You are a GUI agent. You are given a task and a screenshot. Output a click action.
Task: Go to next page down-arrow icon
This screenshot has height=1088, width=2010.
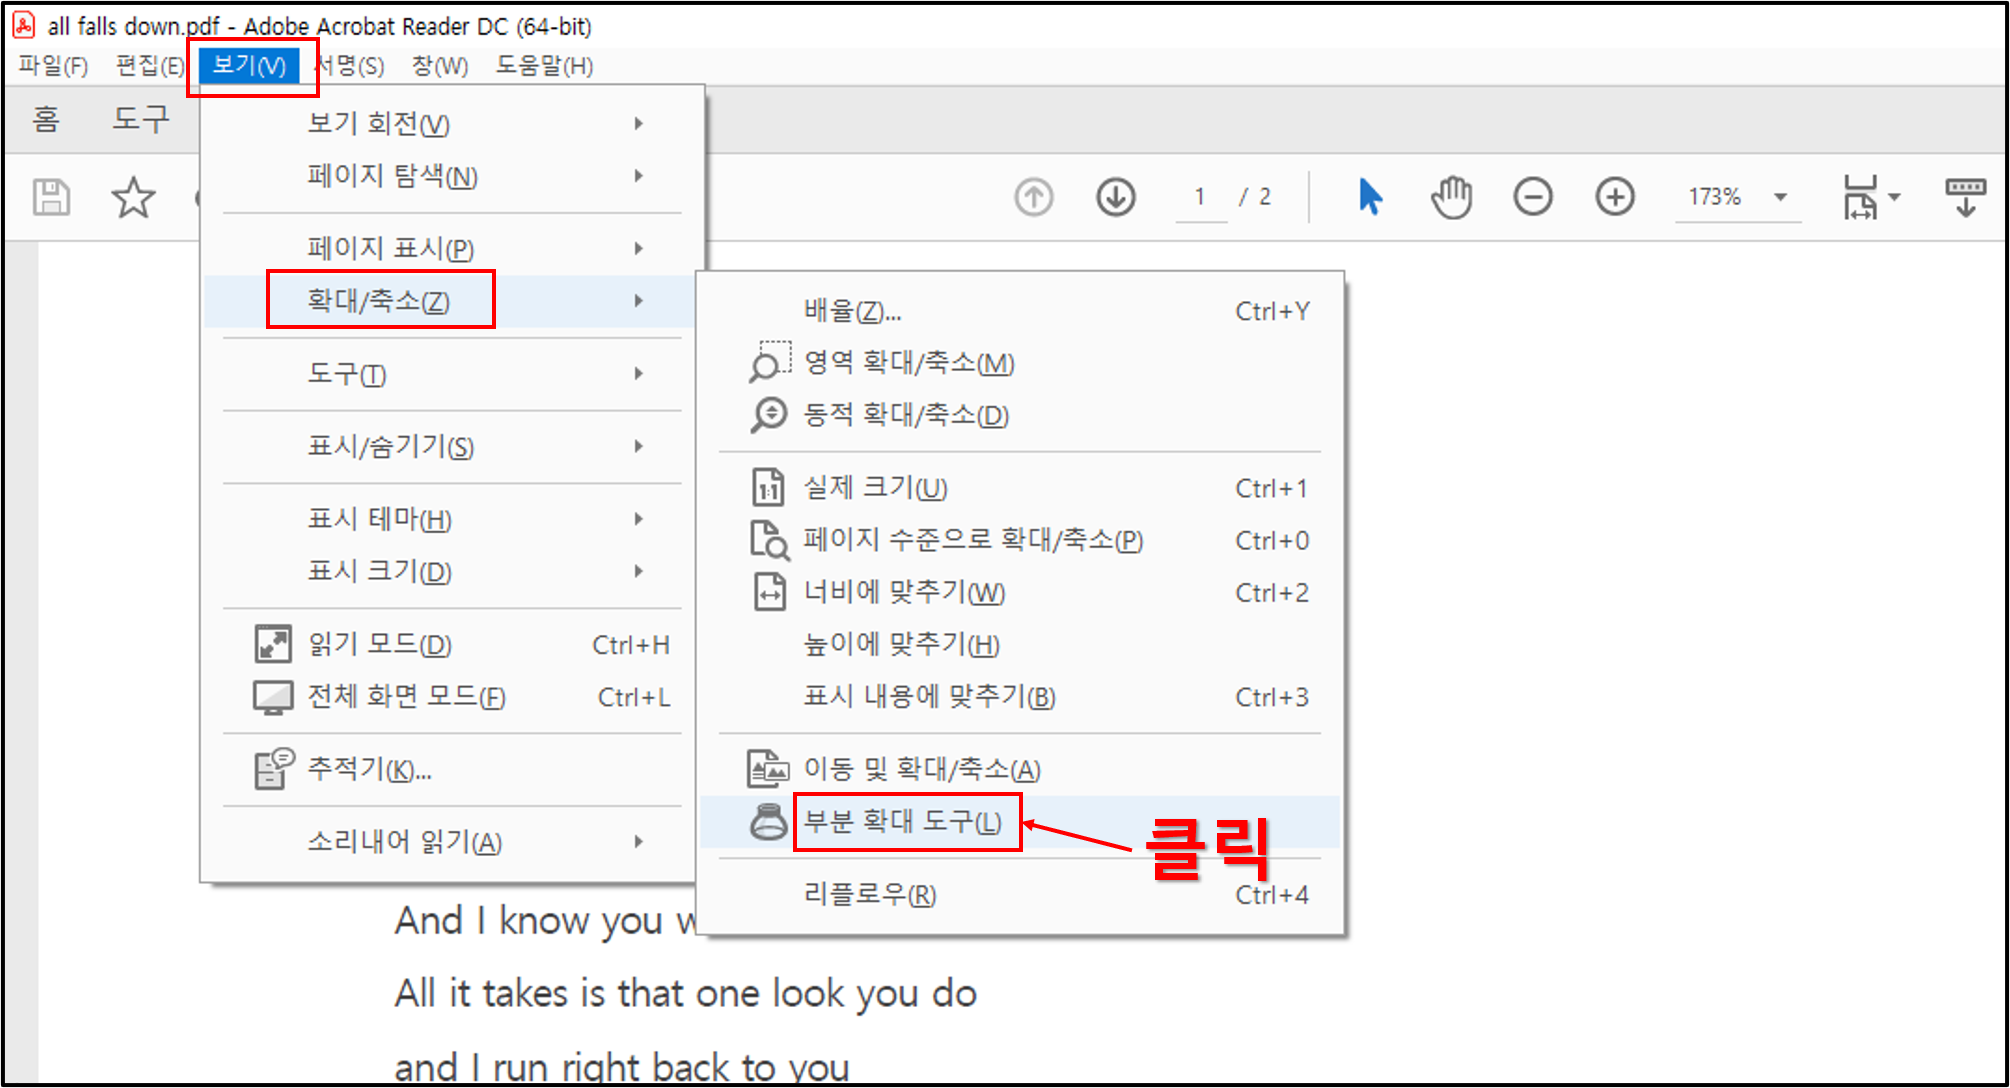(1115, 197)
